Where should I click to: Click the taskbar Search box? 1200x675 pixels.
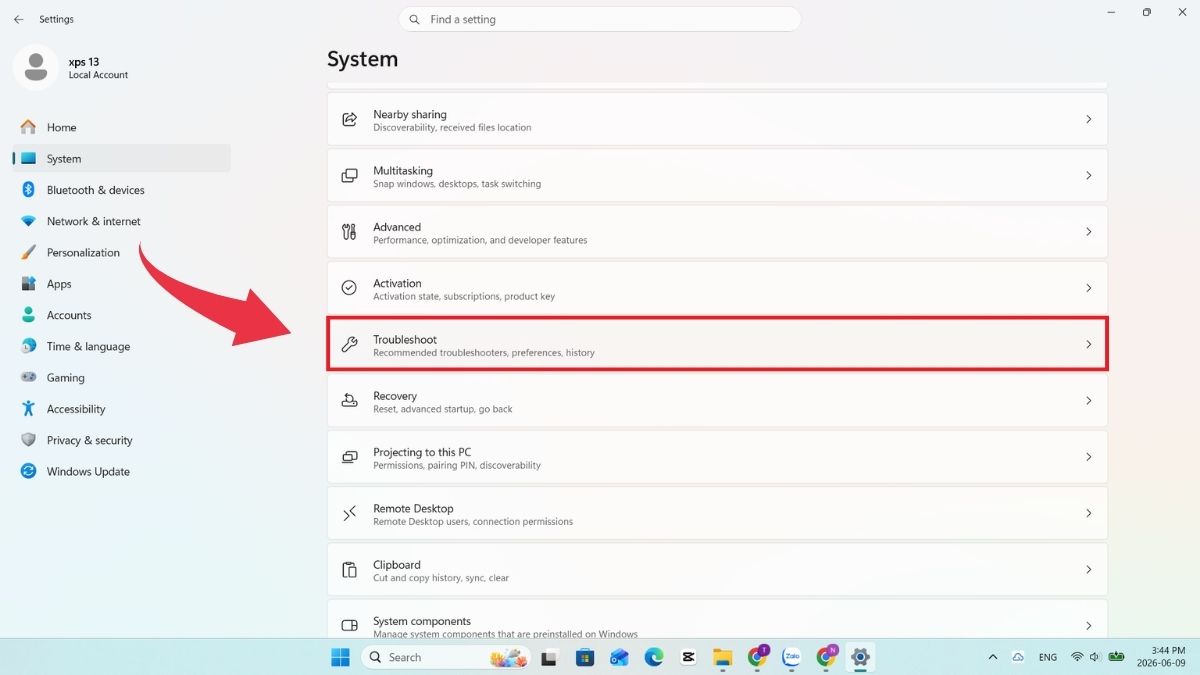(x=444, y=657)
